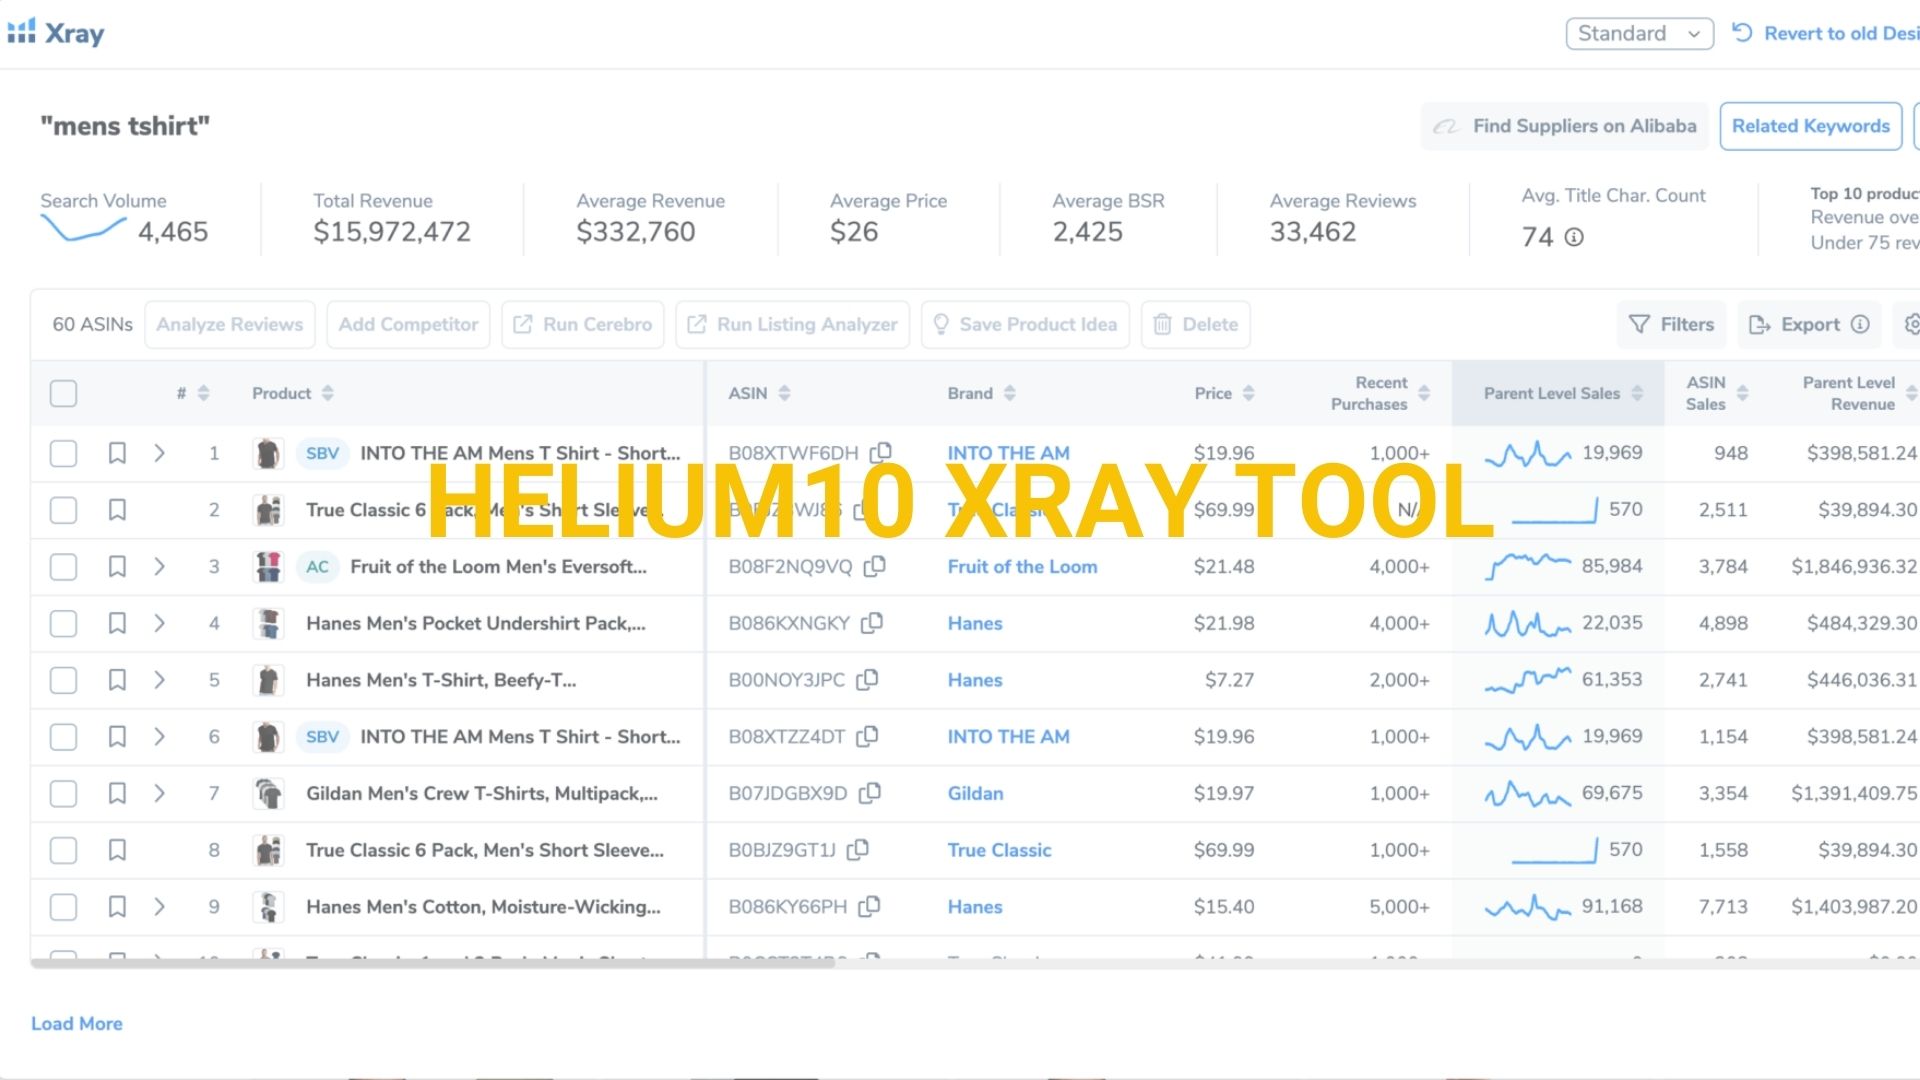This screenshot has width=1920, height=1080.
Task: Bookmark row 9 Hanes Cotton Moisture-Wicking
Action: point(117,906)
